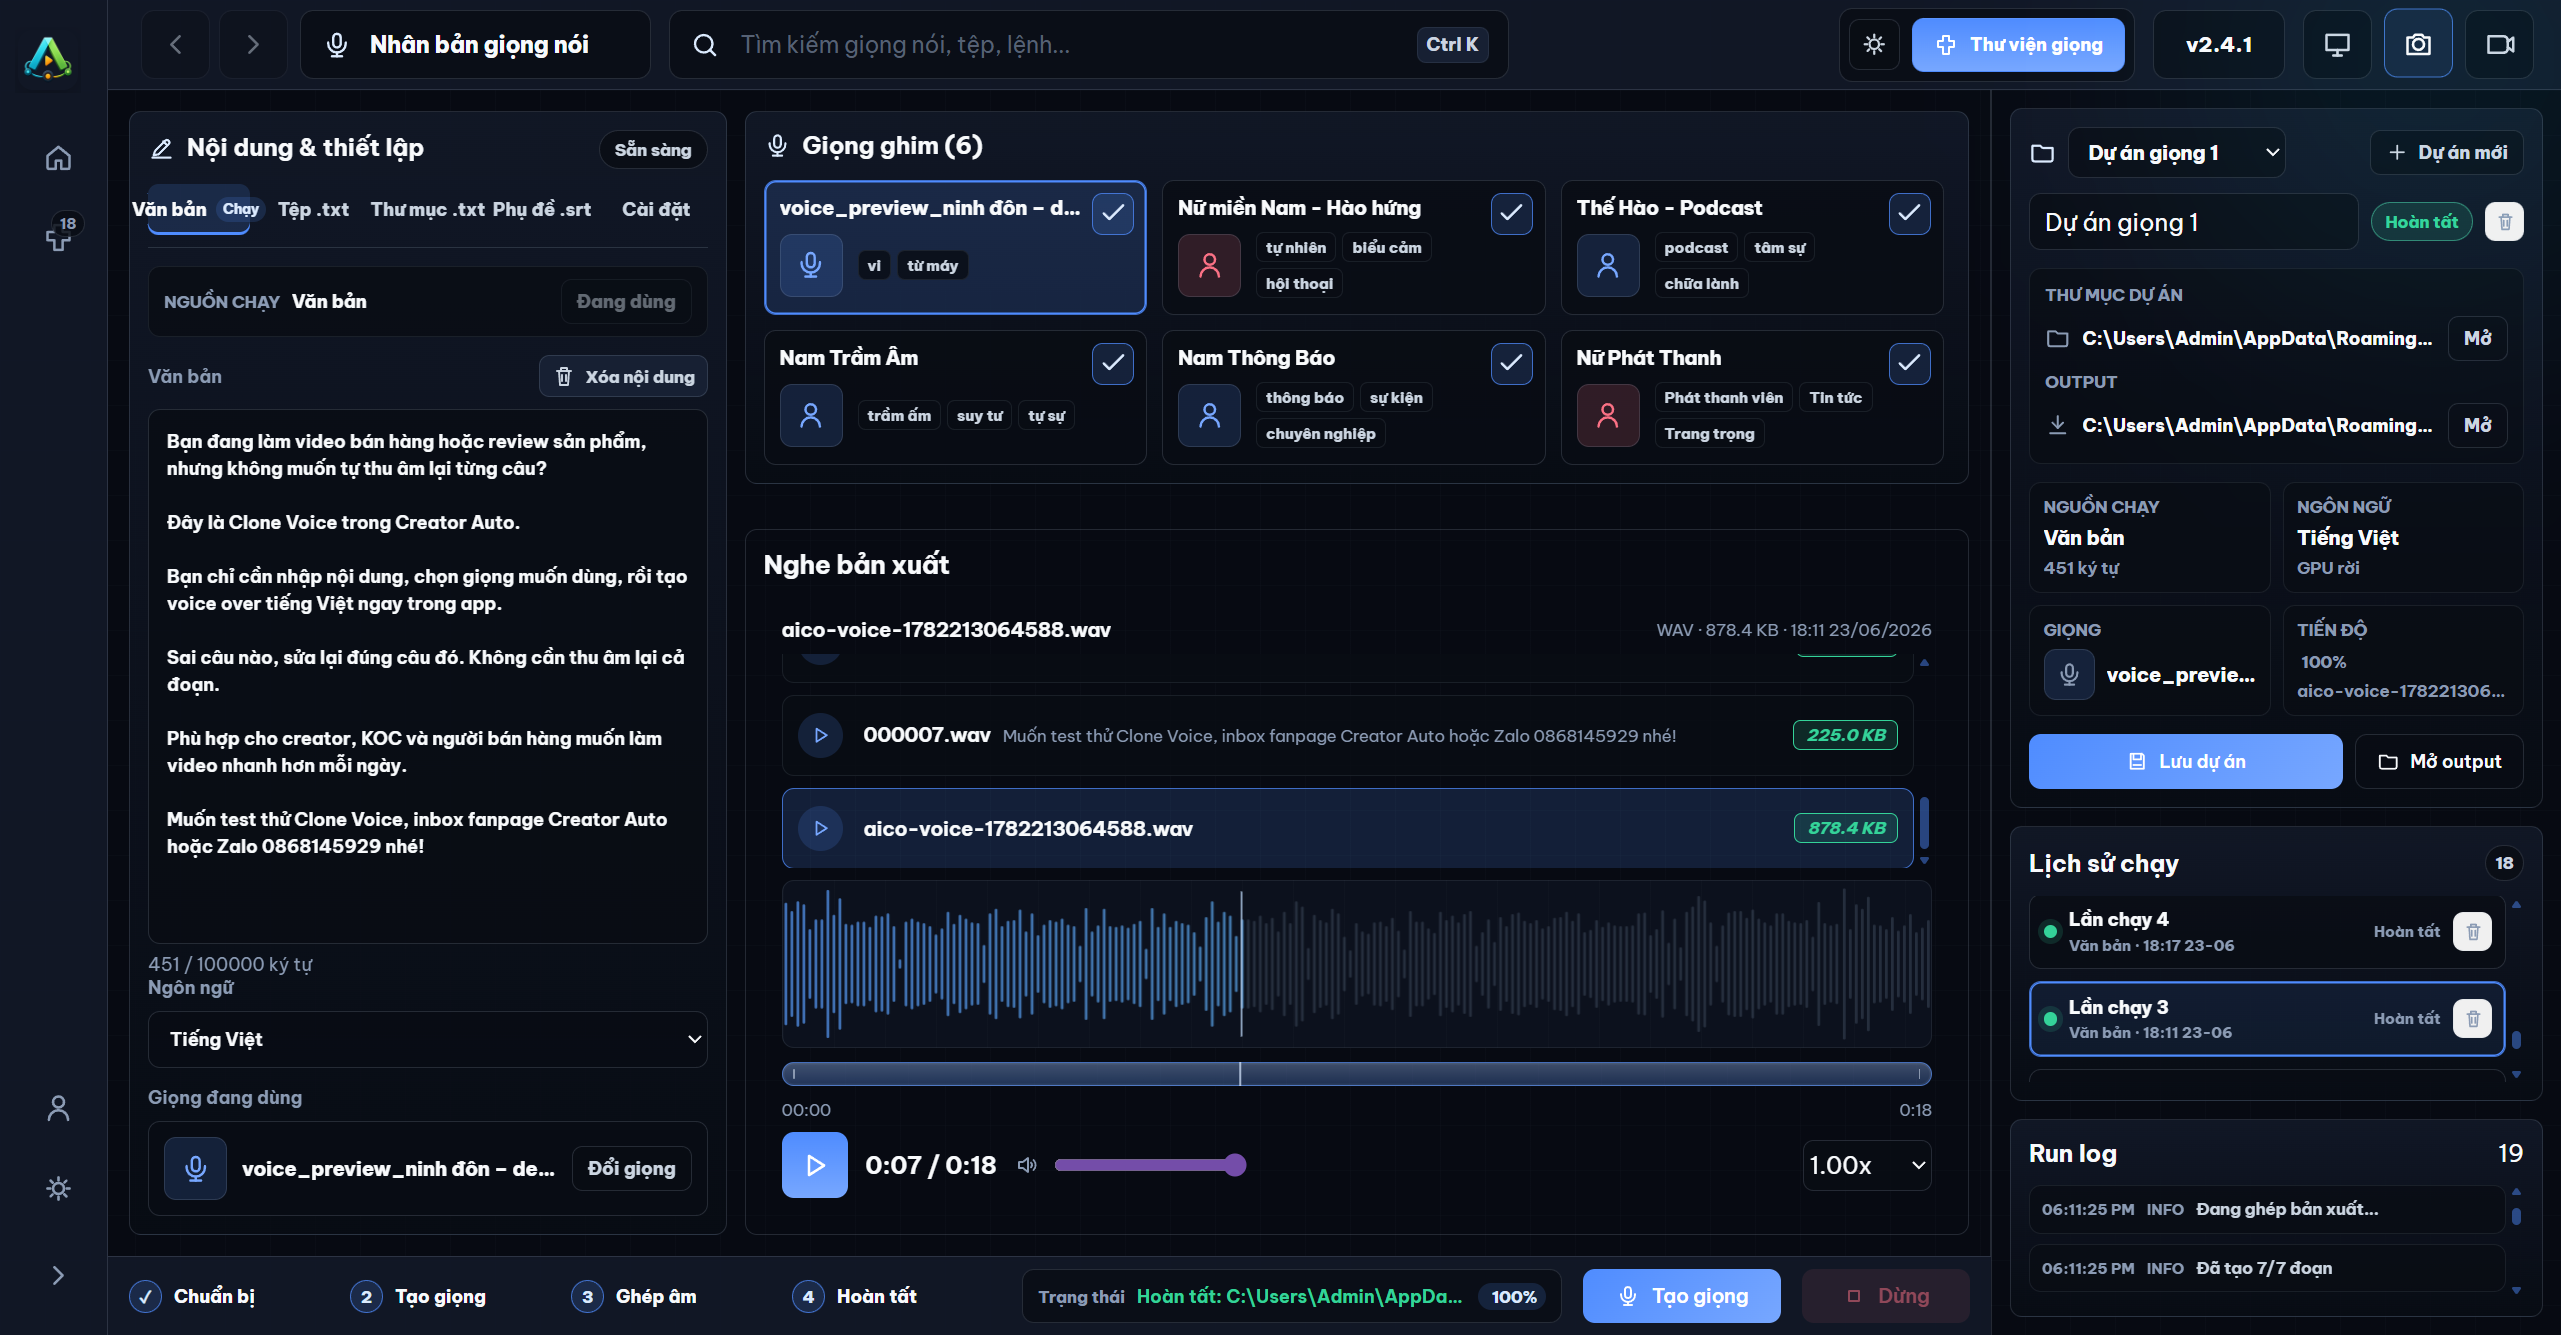Open the user account icon in sidebar
The width and height of the screenshot is (2561, 1335).
pyautogui.click(x=58, y=1108)
